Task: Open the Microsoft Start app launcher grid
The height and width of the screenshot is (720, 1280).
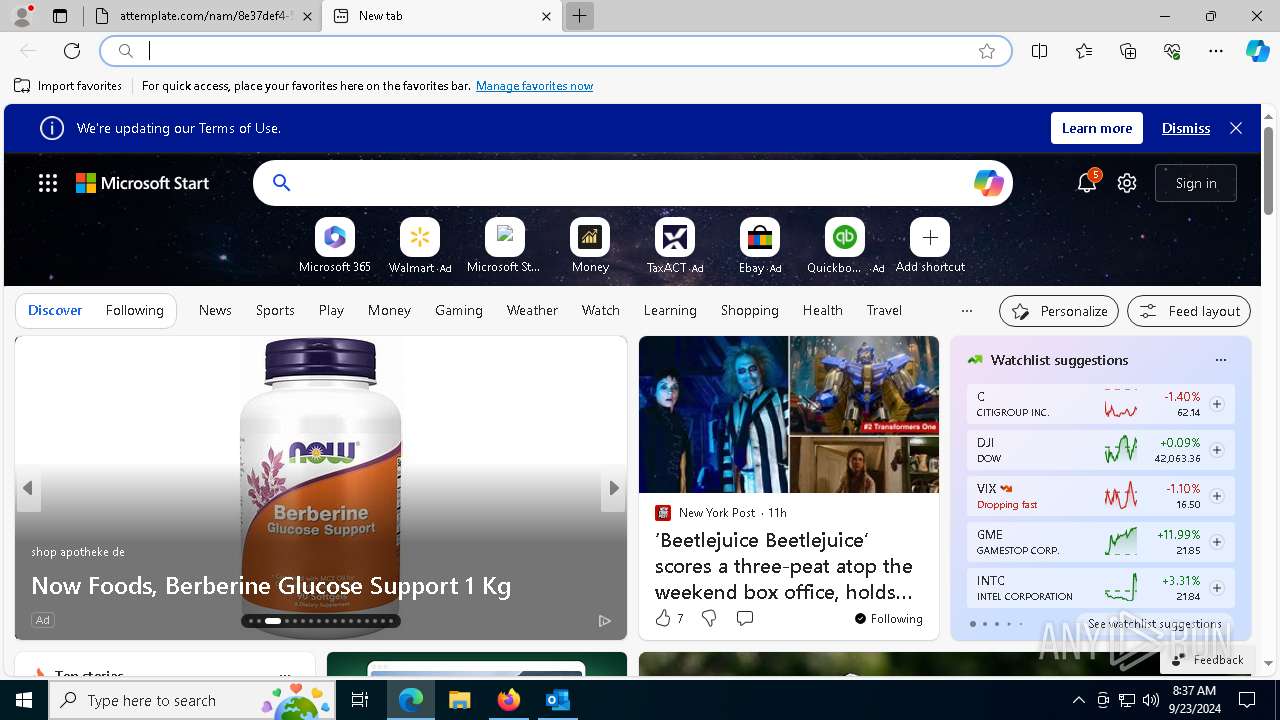Action: pyautogui.click(x=48, y=183)
